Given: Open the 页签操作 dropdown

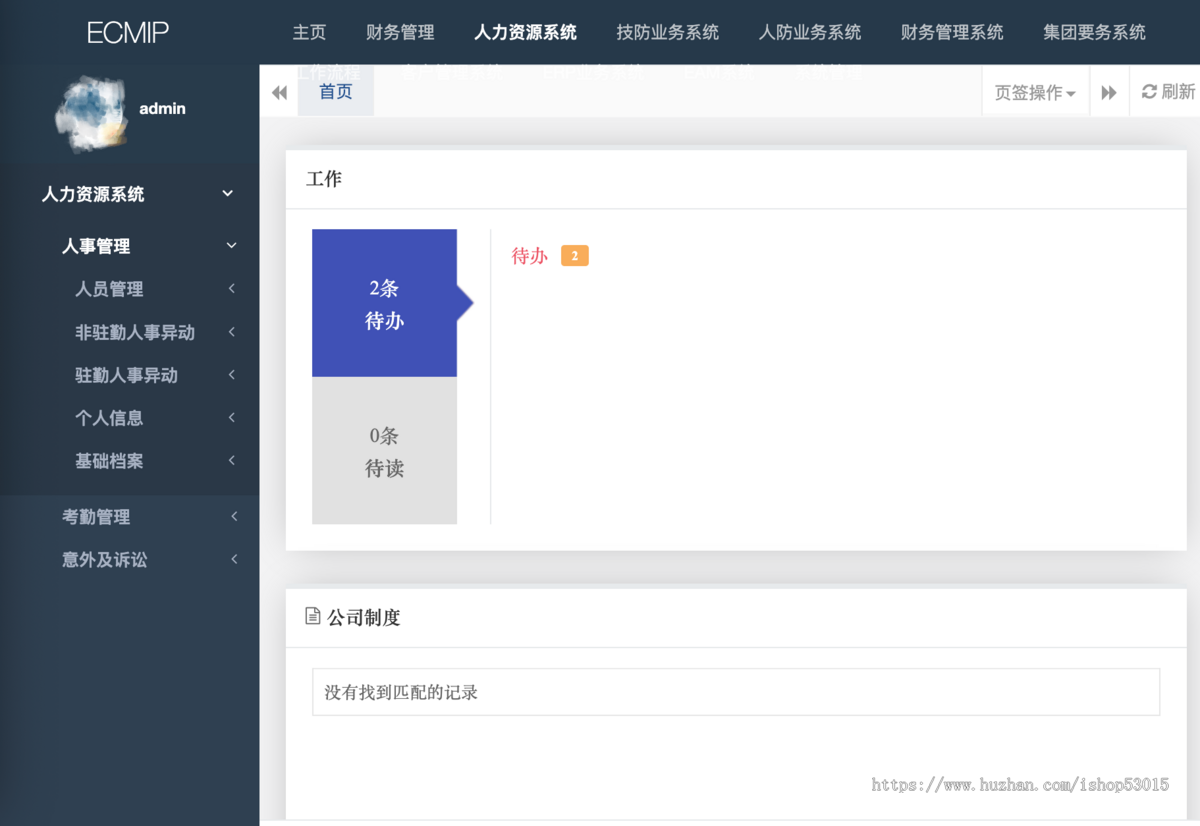Looking at the screenshot, I should pos(1035,92).
